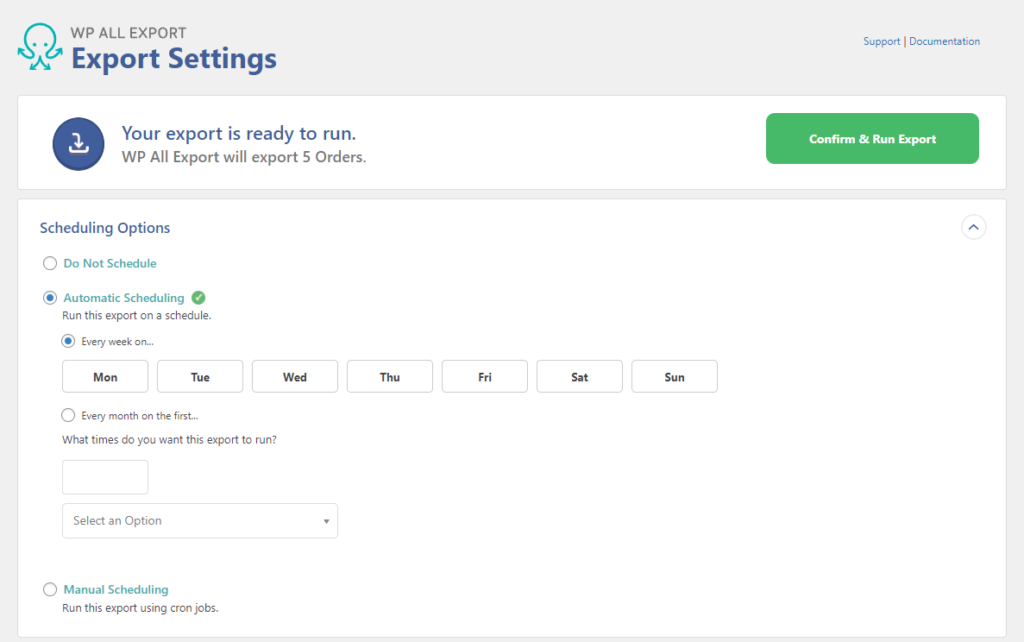Toggle the Tue day button
Screen dimensions: 1024x642
(x=200, y=376)
